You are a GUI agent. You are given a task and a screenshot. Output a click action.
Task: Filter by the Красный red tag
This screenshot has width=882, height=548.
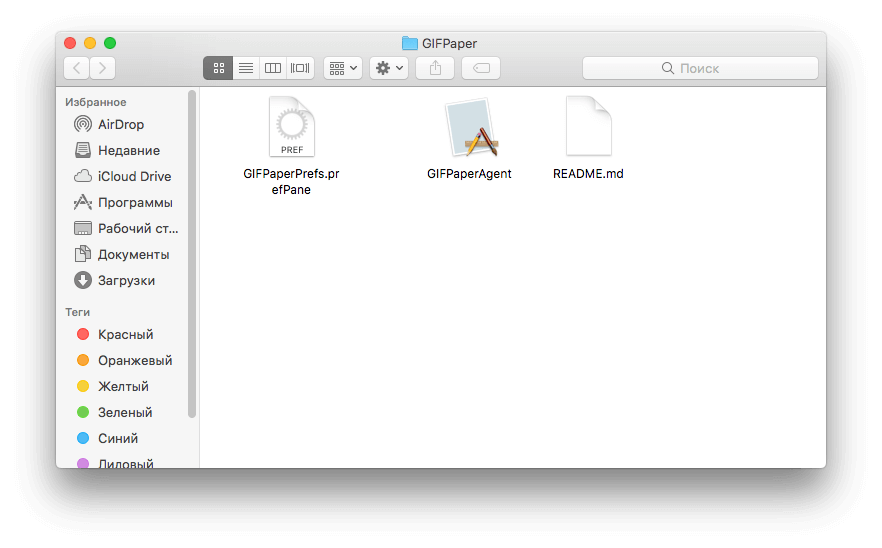coord(125,334)
